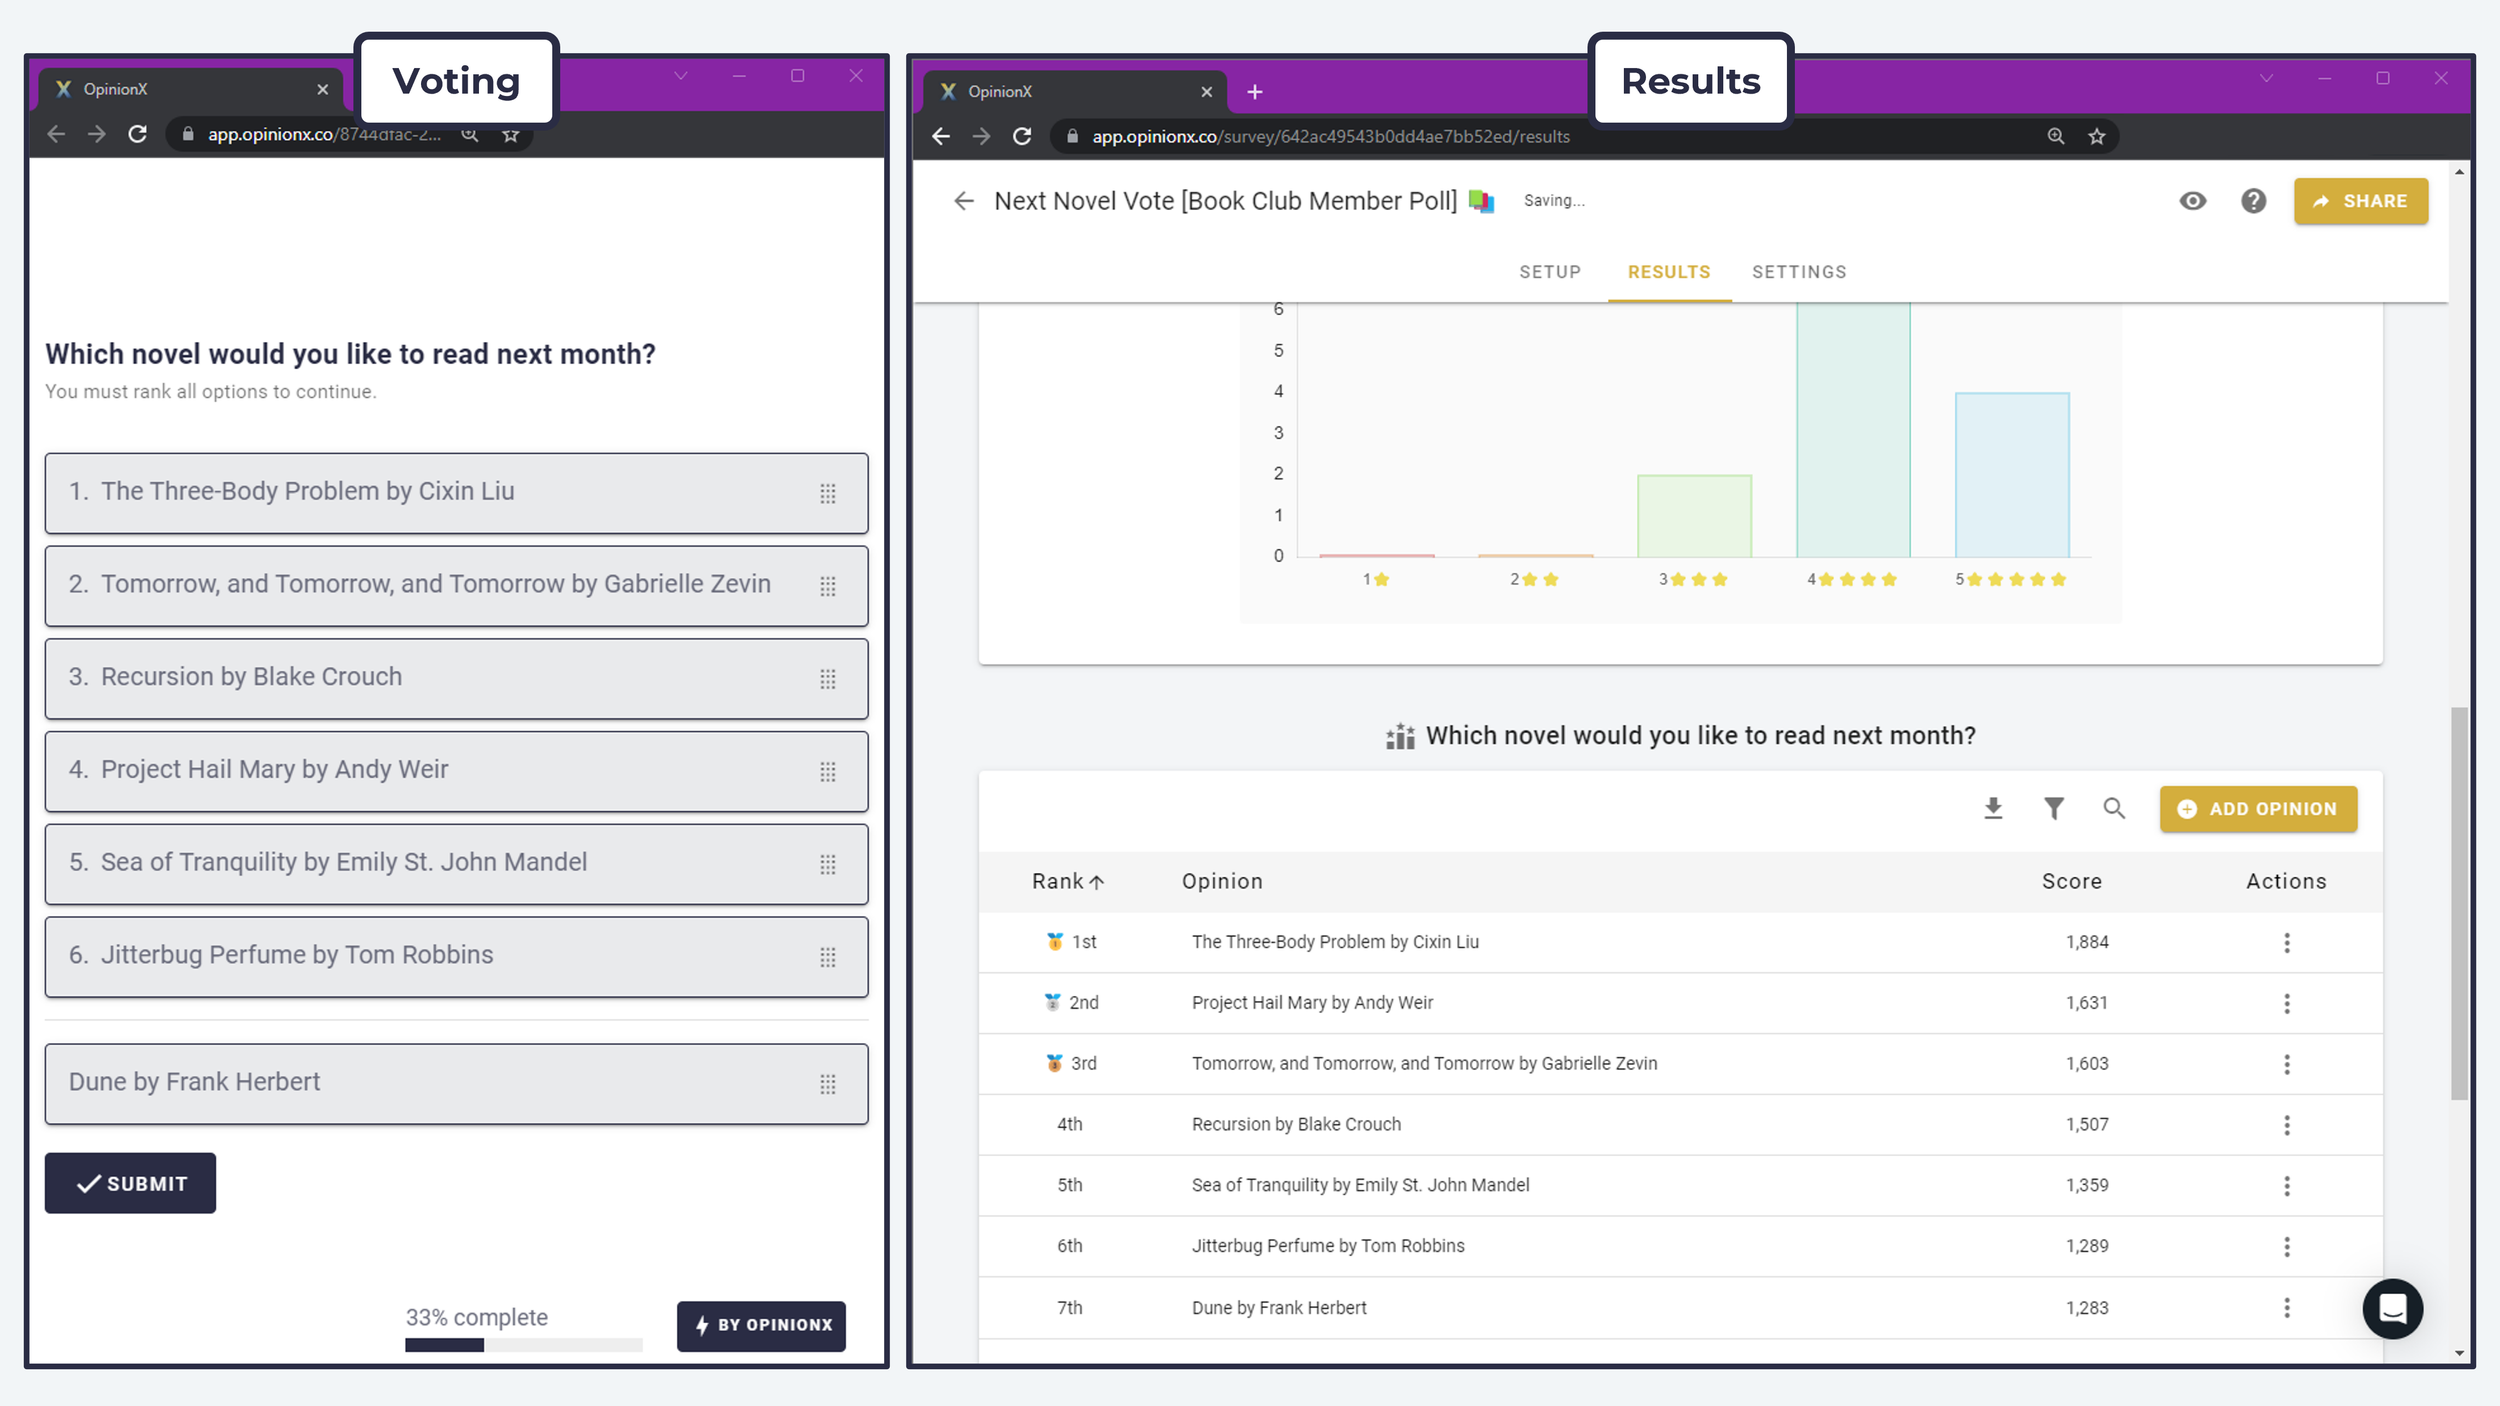Click the 33% complete progress bar

coord(523,1345)
